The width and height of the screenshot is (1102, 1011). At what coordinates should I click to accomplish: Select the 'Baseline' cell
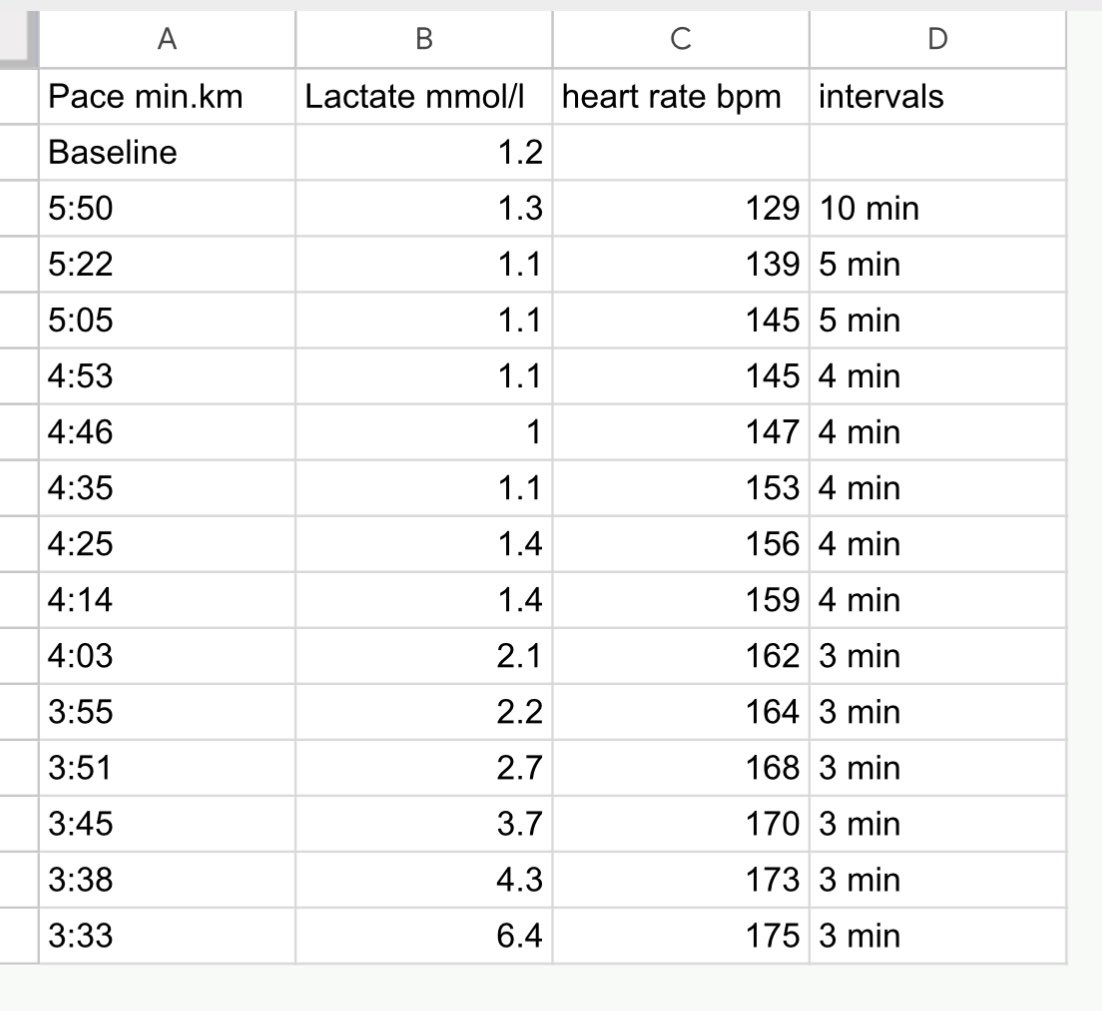(x=167, y=152)
